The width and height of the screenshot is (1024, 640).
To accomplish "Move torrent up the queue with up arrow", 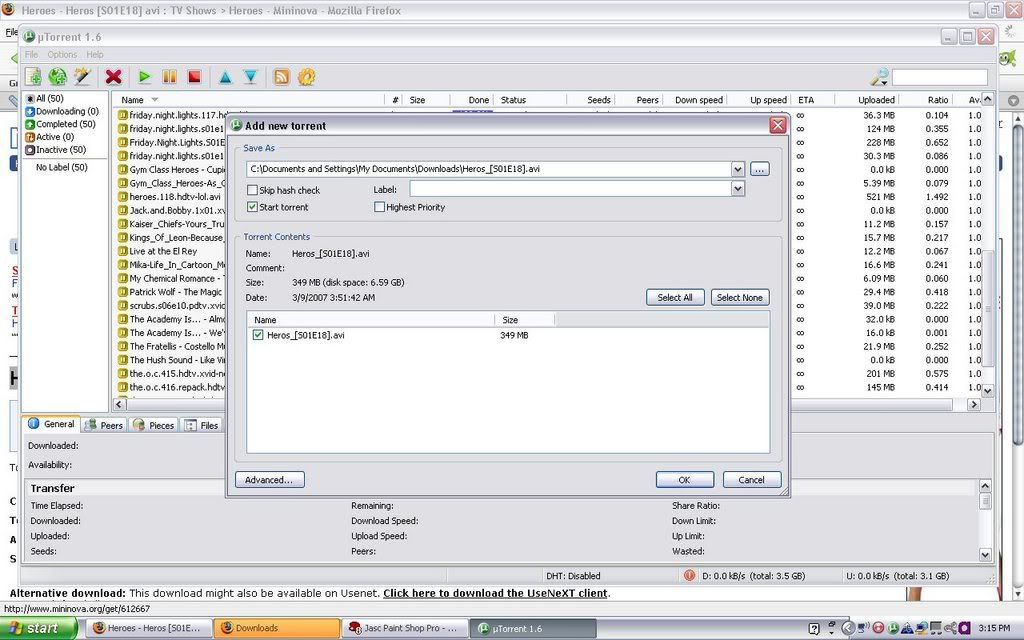I will click(225, 77).
